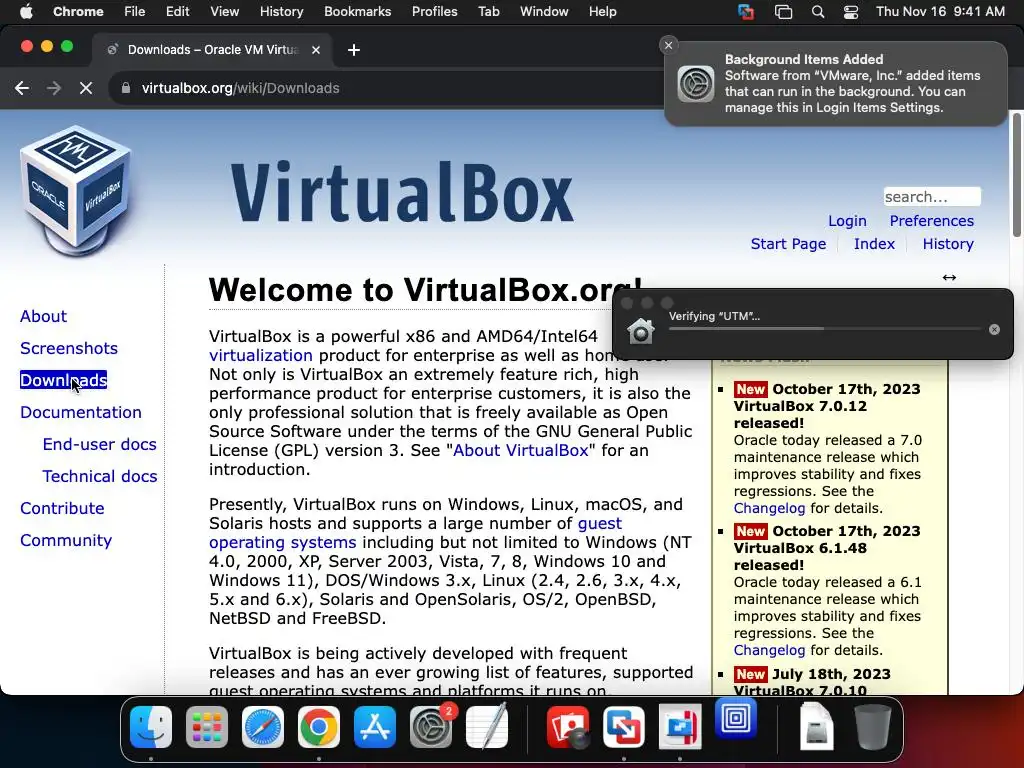Viewport: 1024px width, 768px height.
Task: Click the Stage Manager menu bar icon
Action: click(783, 11)
